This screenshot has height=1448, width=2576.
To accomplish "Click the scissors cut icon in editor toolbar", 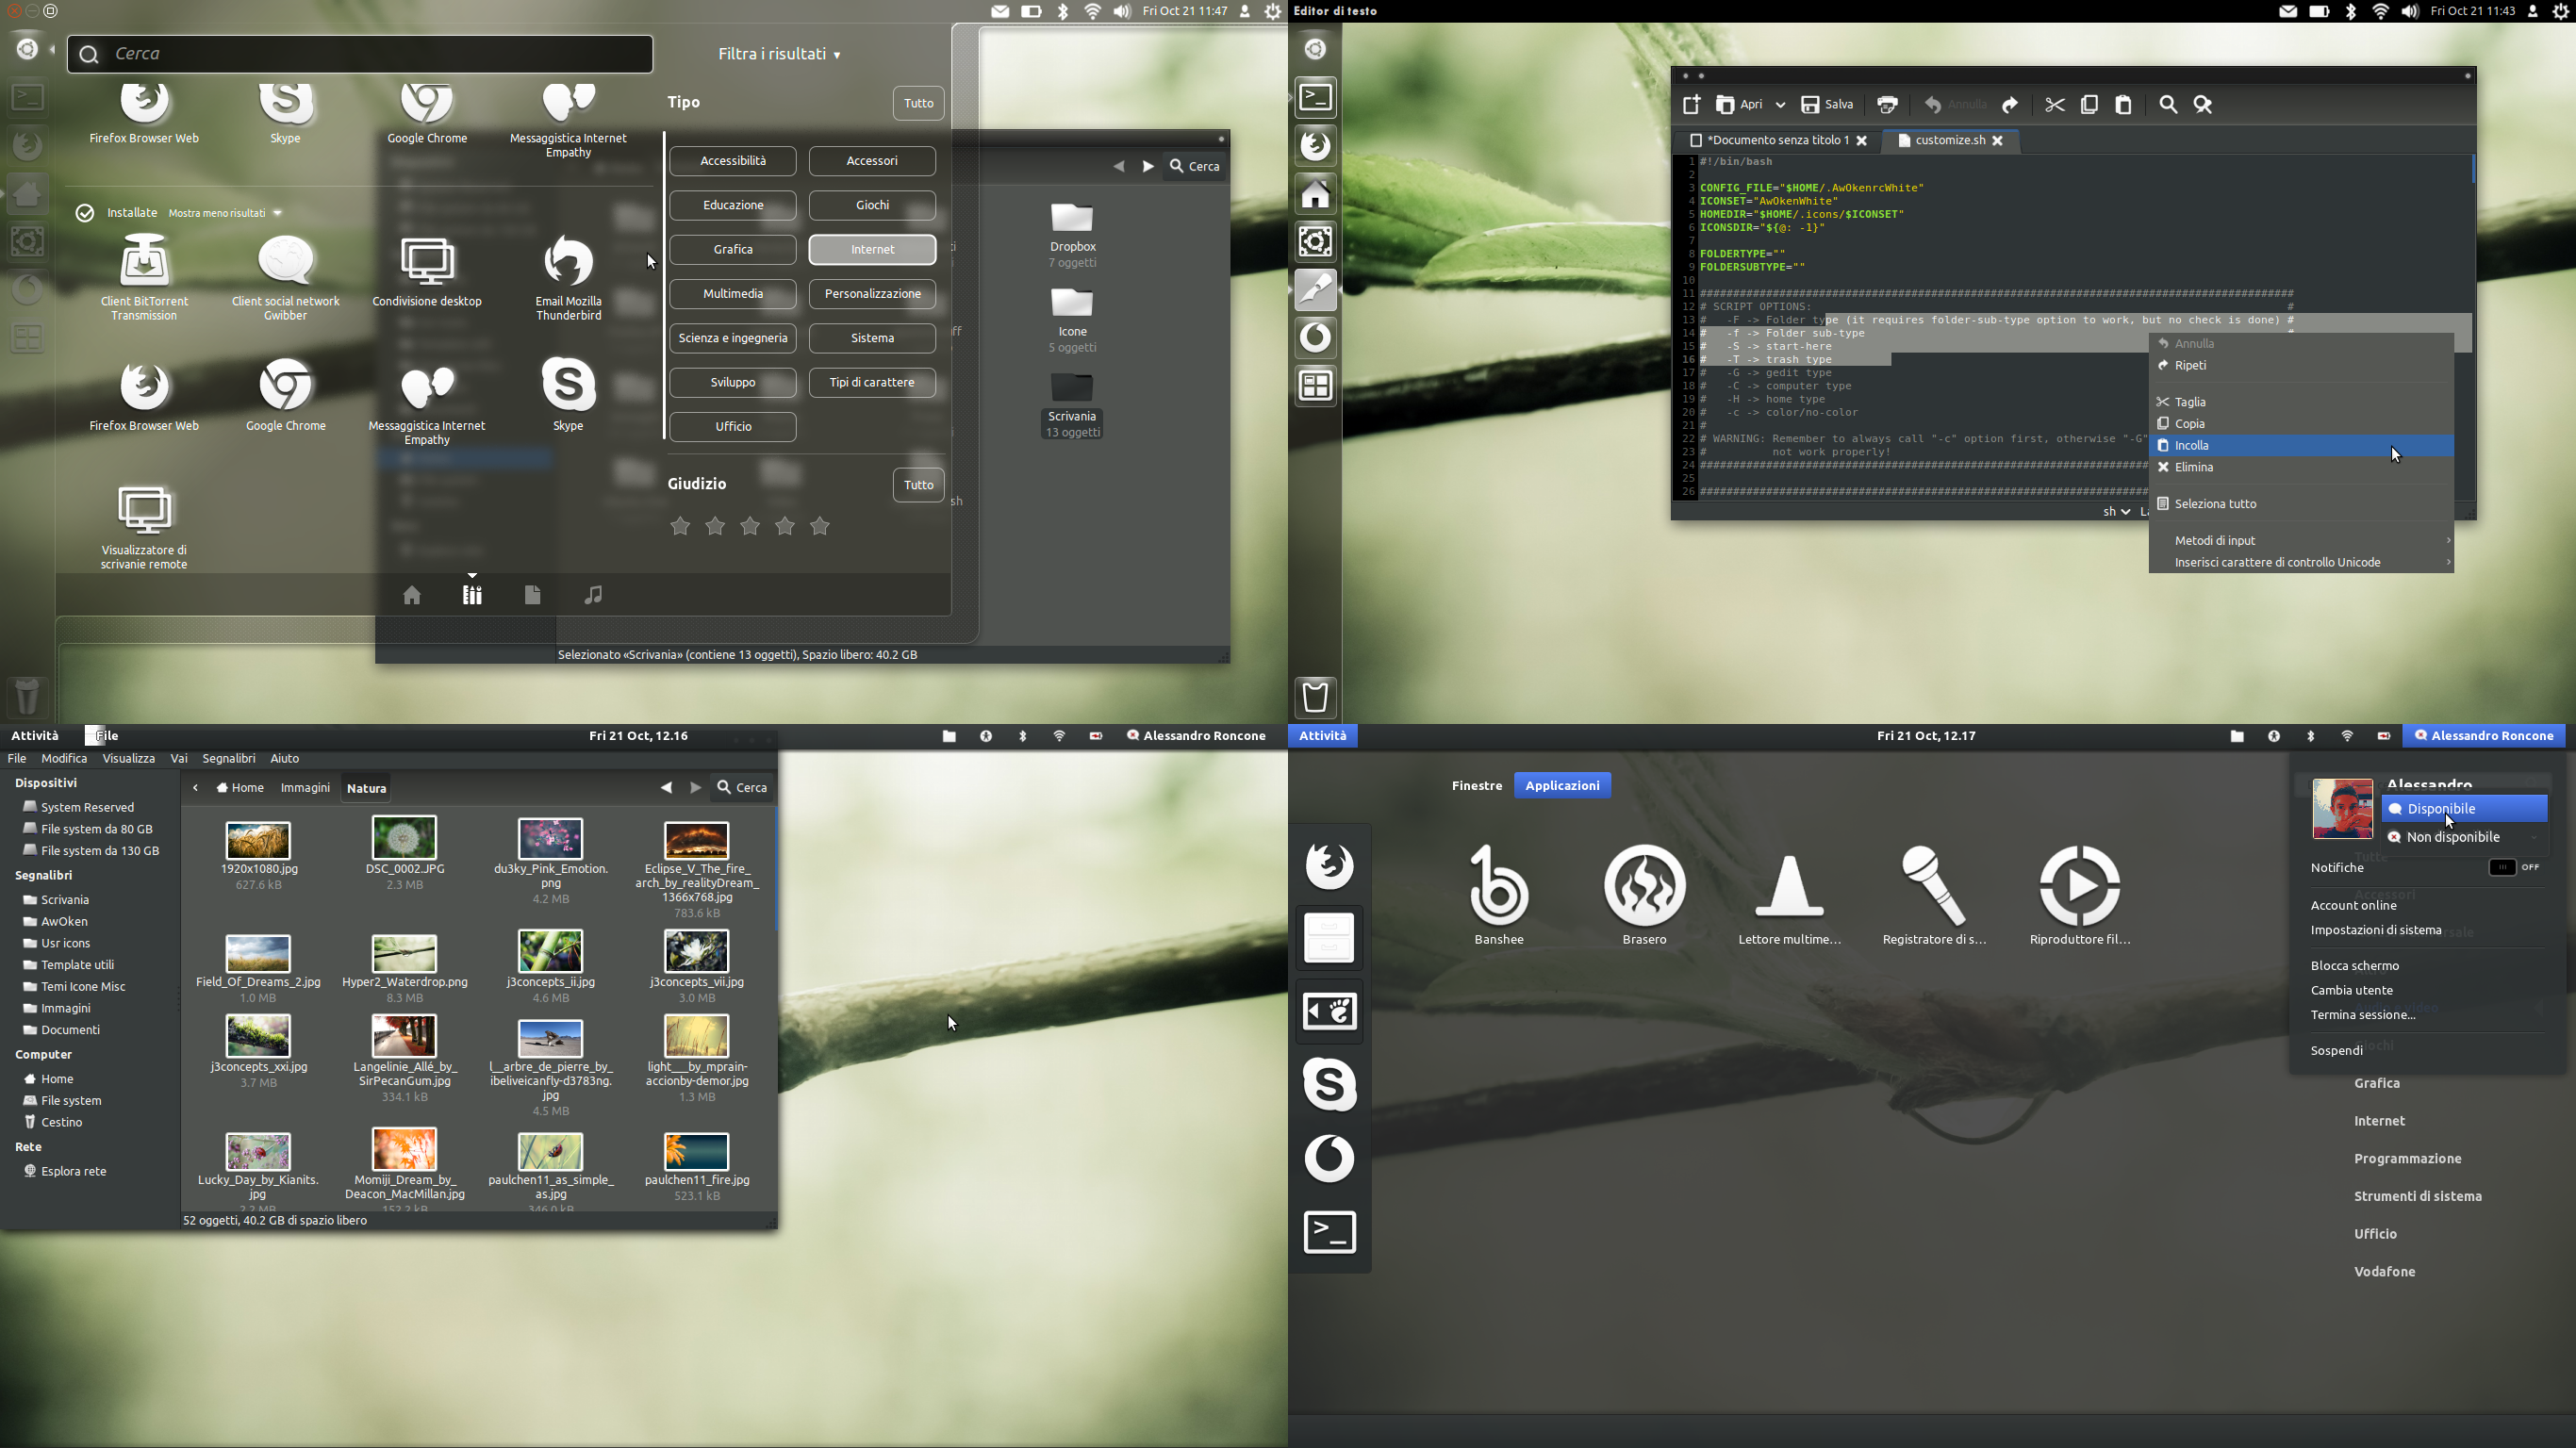I will 2054,105.
